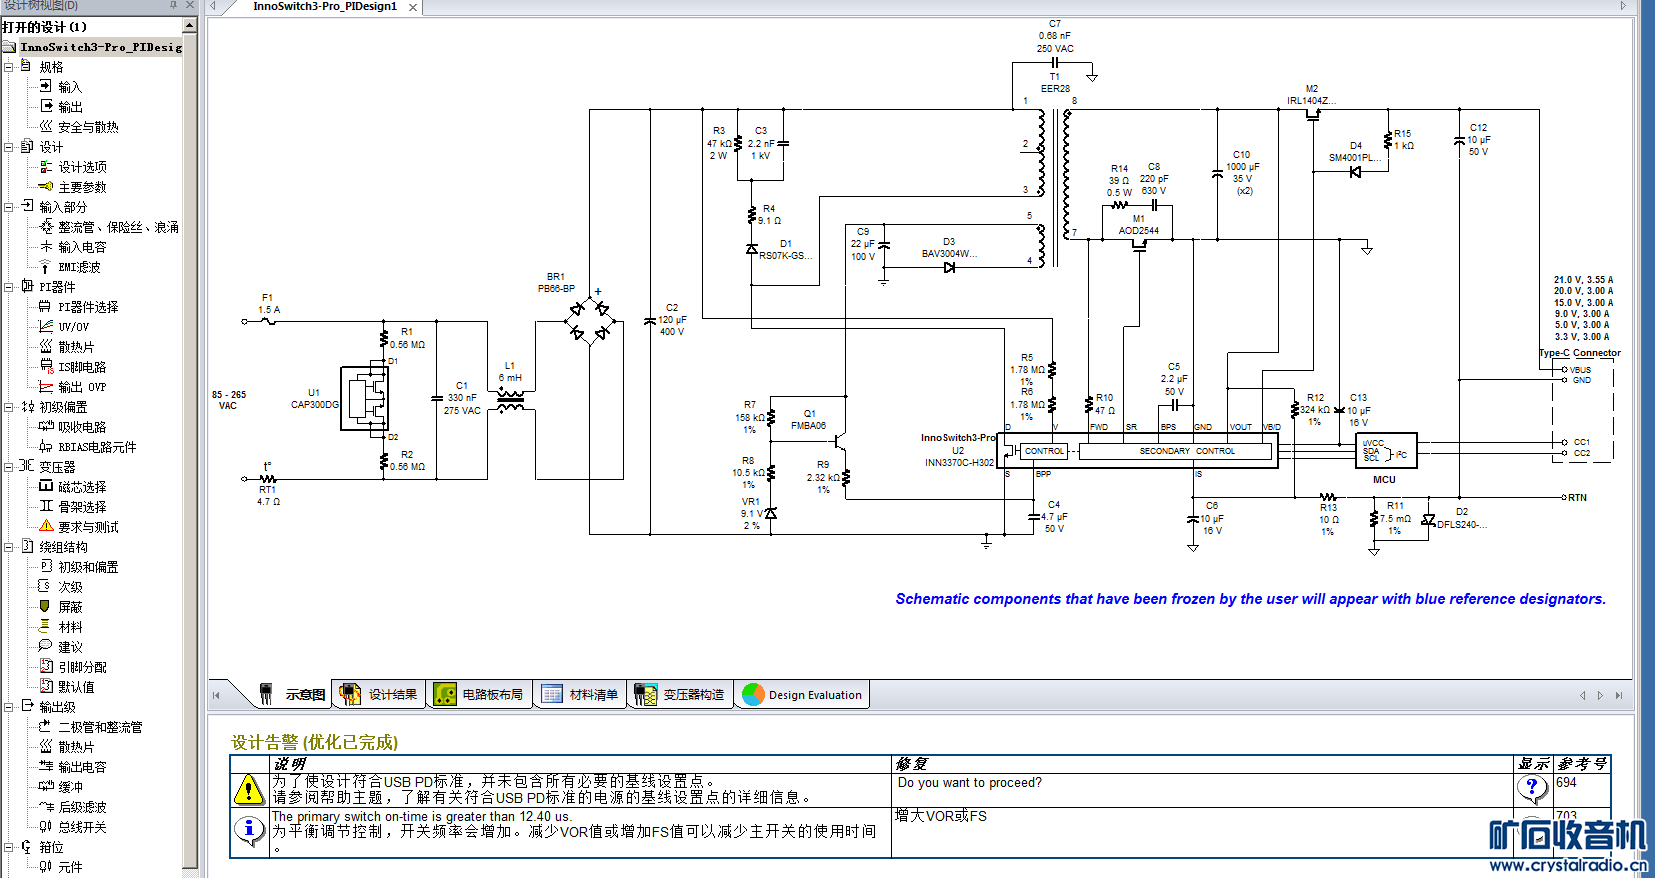Click the first-tab button beside 示意图 tabs
1655x878 pixels.
(x=216, y=695)
